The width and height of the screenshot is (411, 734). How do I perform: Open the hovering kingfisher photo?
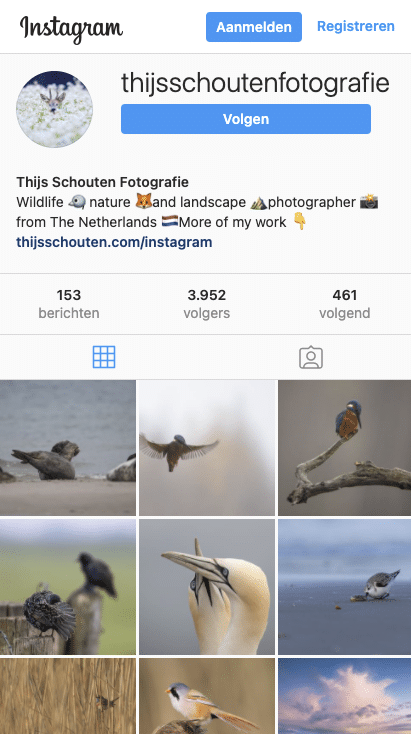(x=207, y=448)
